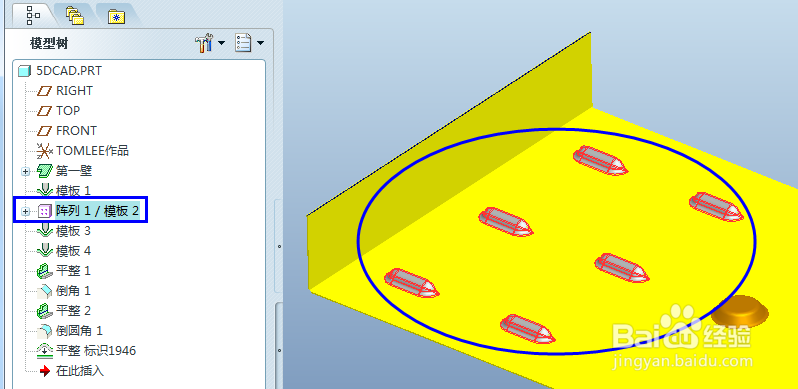Select the FRONT datum plane
Image resolution: width=798 pixels, height=389 pixels.
76,131
